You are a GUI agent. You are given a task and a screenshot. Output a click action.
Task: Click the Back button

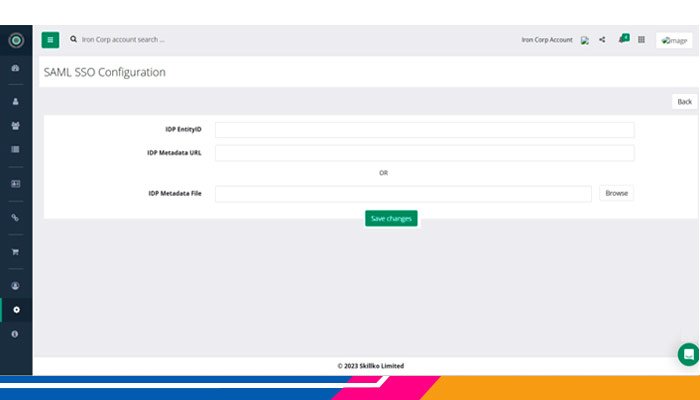[x=684, y=102]
